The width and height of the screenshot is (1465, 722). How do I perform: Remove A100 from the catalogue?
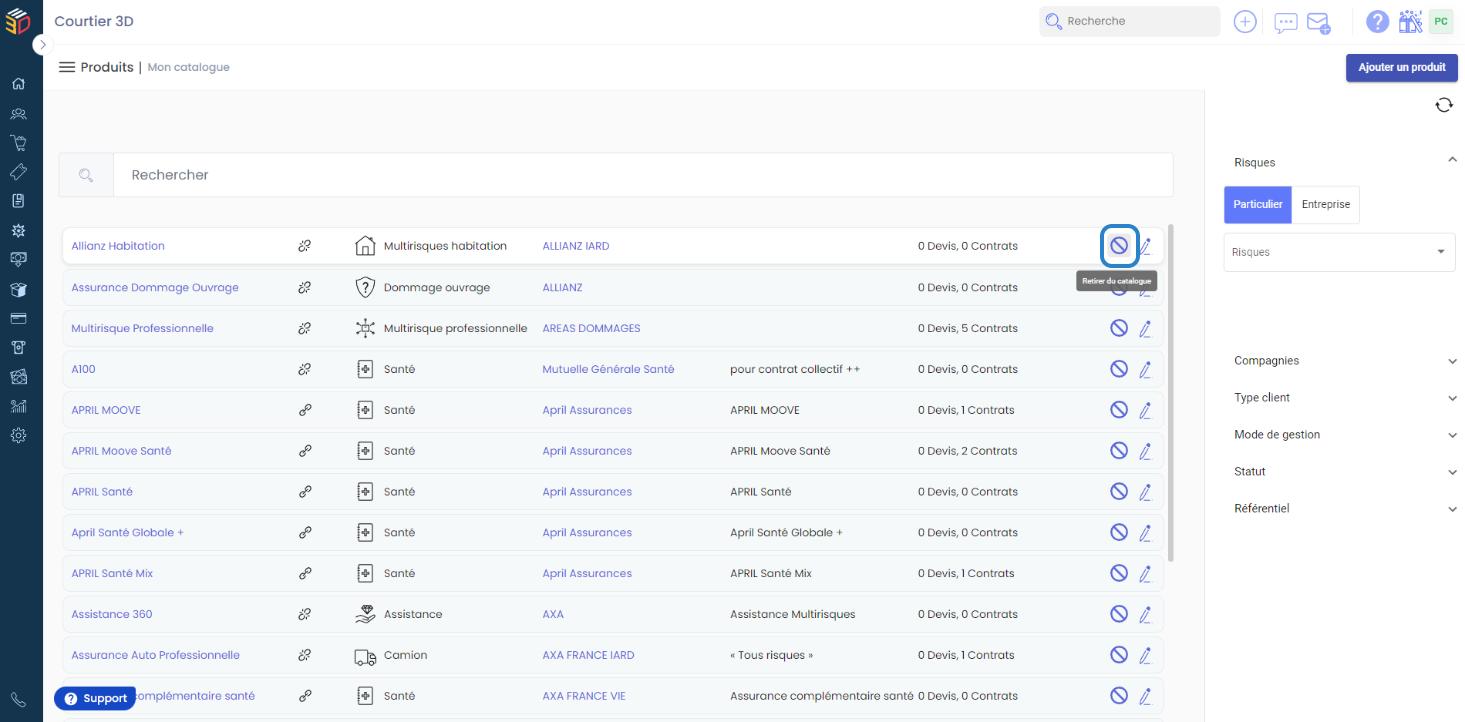1119,369
